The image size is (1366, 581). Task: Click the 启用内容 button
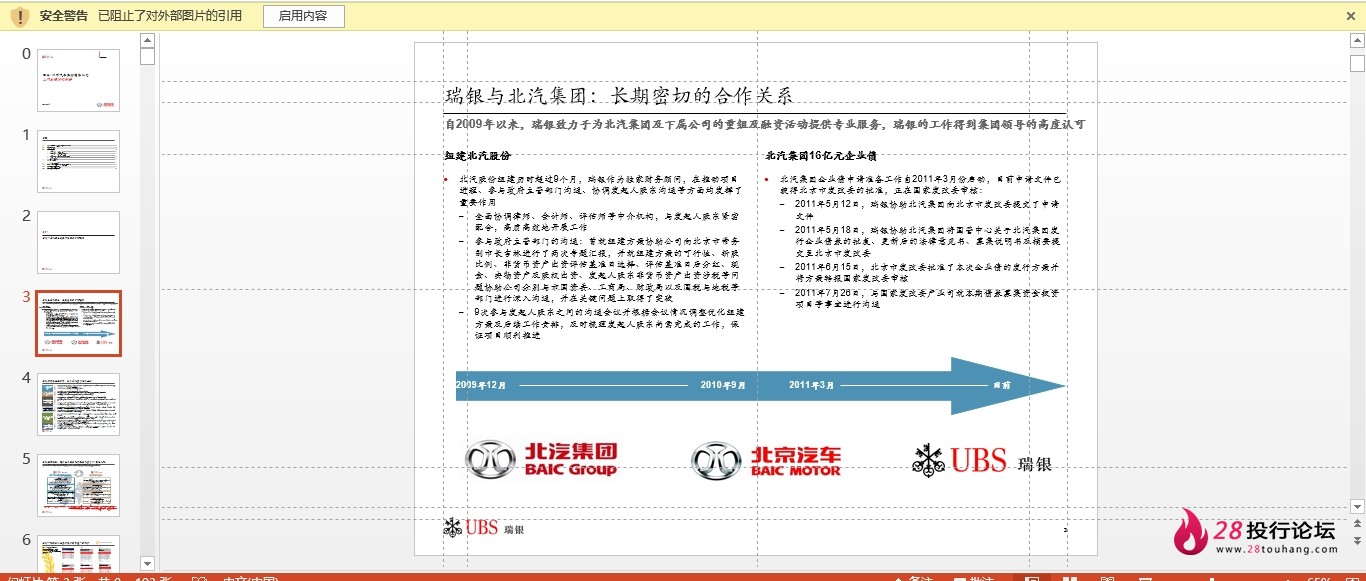303,16
